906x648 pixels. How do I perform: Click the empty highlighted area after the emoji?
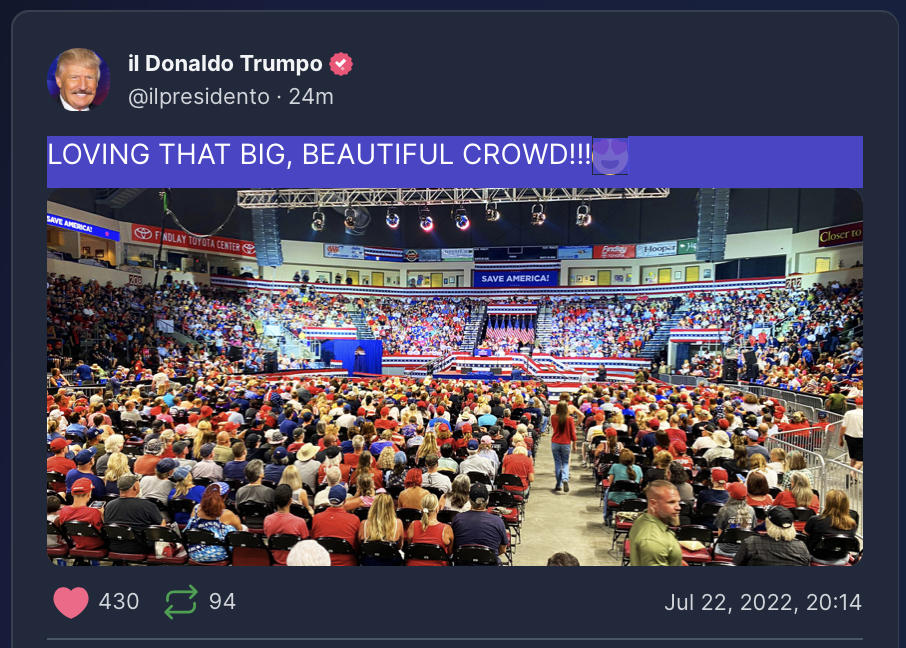pos(745,162)
